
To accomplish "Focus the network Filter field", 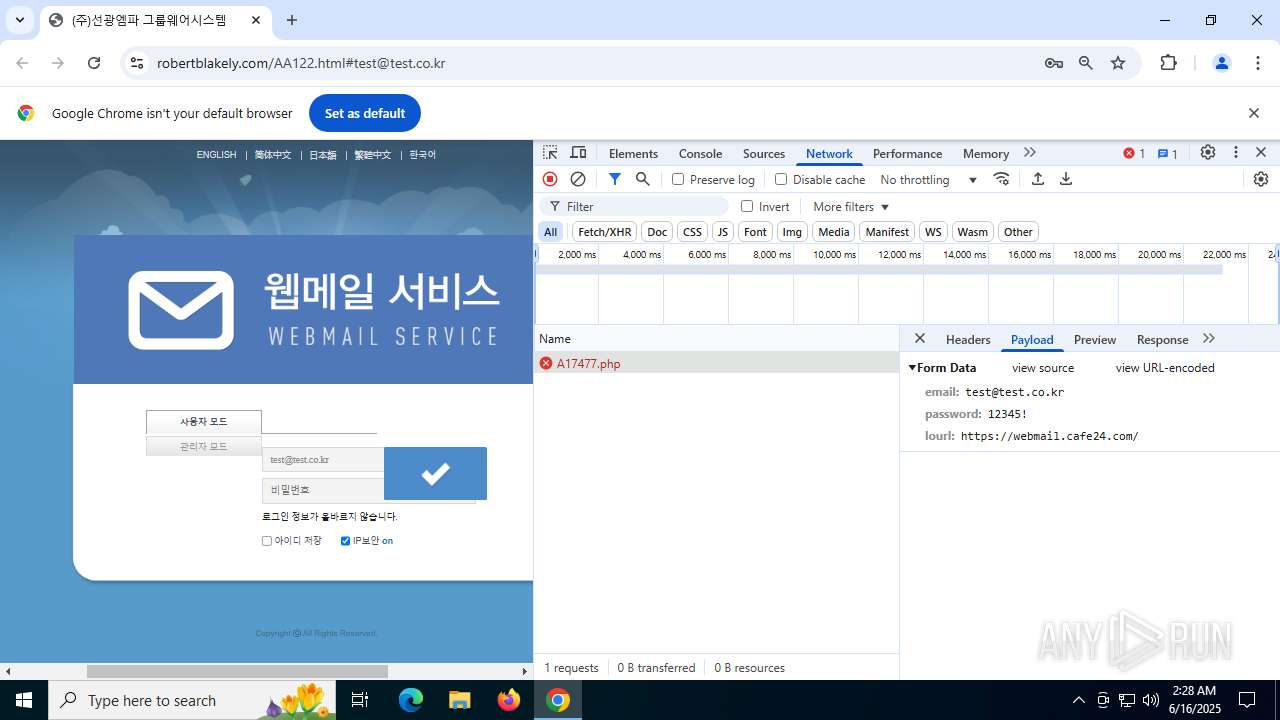I will [x=634, y=206].
